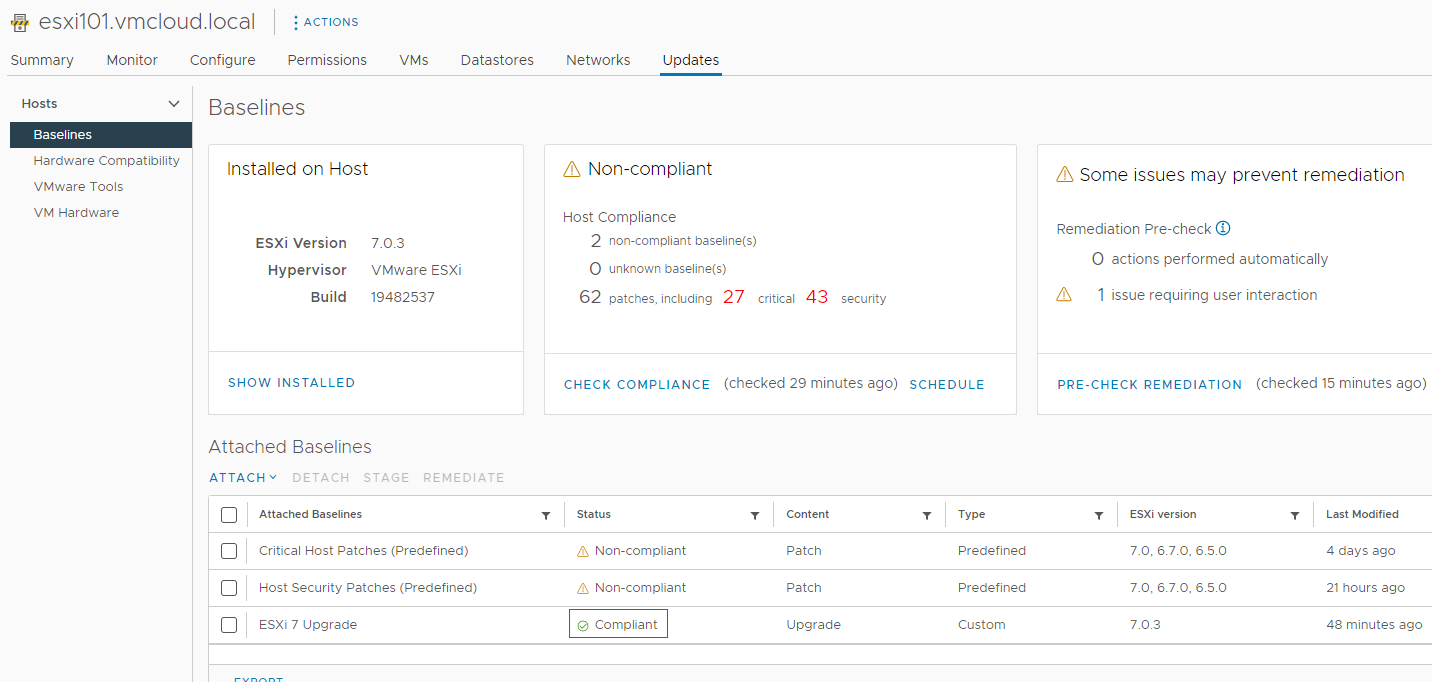Screen dimensions: 1432x682
Task: Check the Host Security Patches (Predefined) row checkbox
Action: (x=229, y=587)
